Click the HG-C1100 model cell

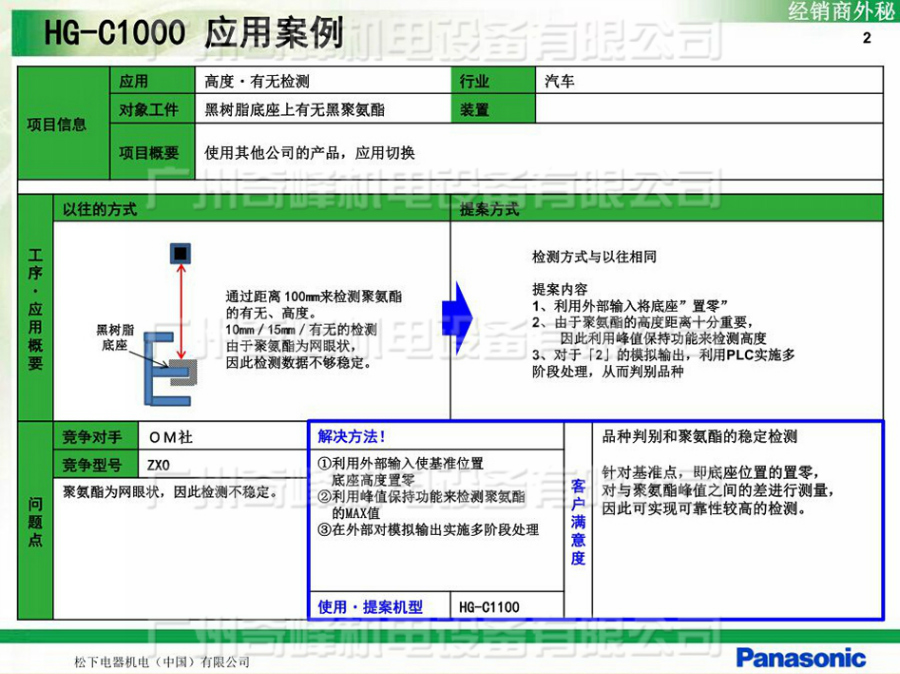tap(490, 606)
